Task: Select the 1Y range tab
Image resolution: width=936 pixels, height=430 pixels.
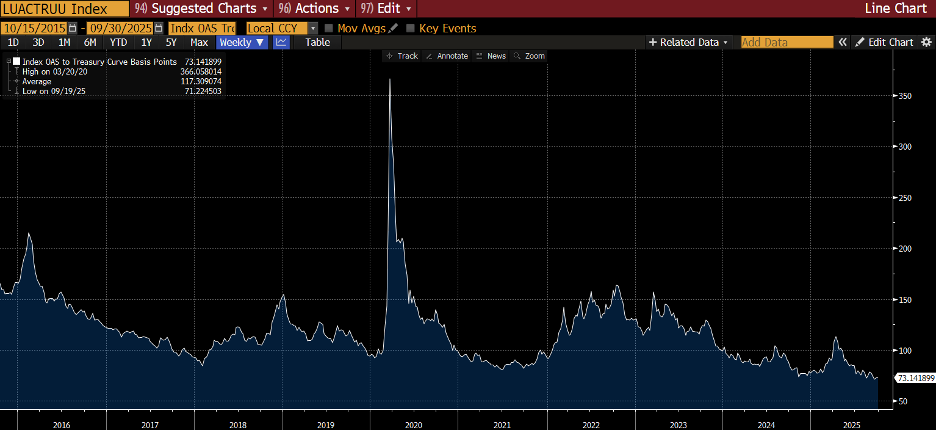Action: coord(146,42)
